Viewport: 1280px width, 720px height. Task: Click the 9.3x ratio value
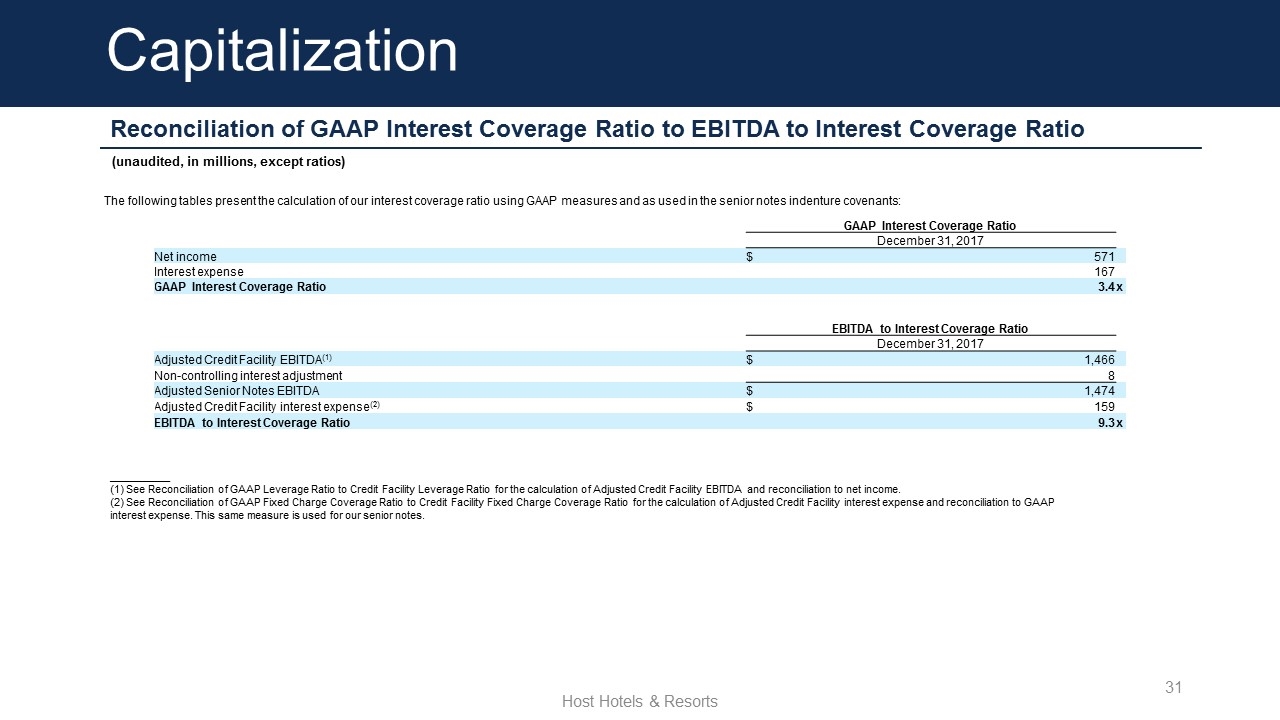(1110, 423)
